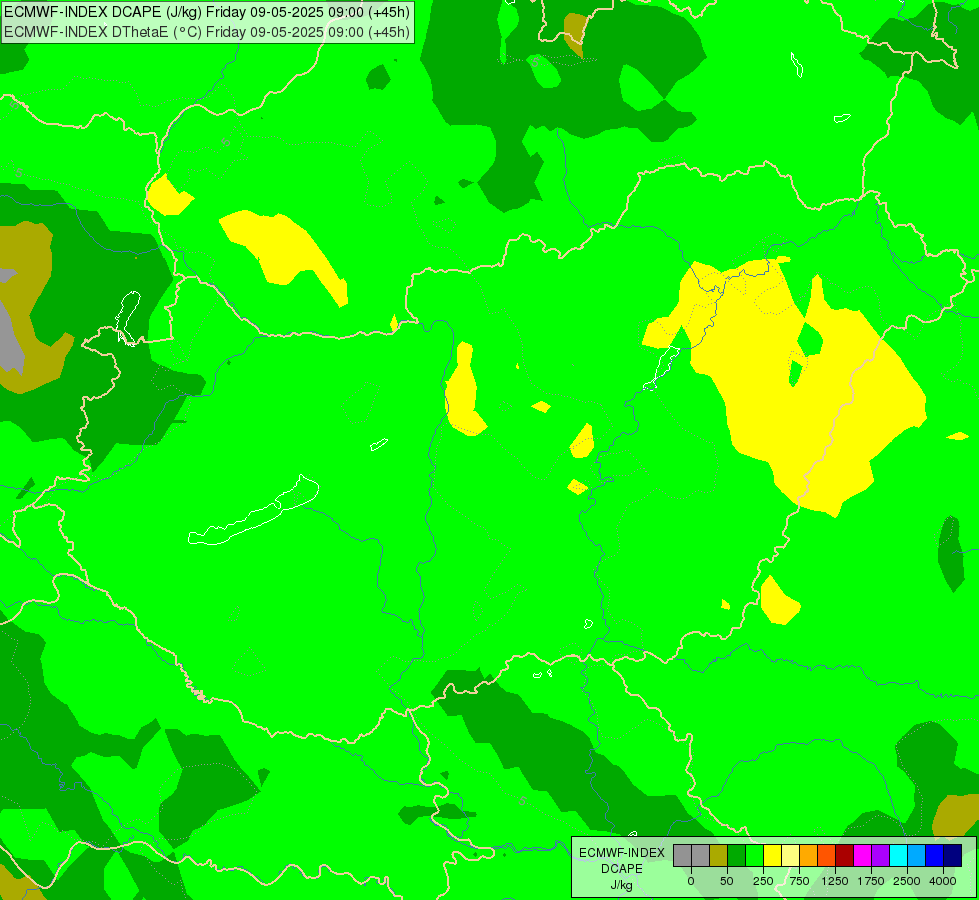This screenshot has width=979, height=900.
Task: Click the legend tick value 1250
Action: tap(835, 881)
